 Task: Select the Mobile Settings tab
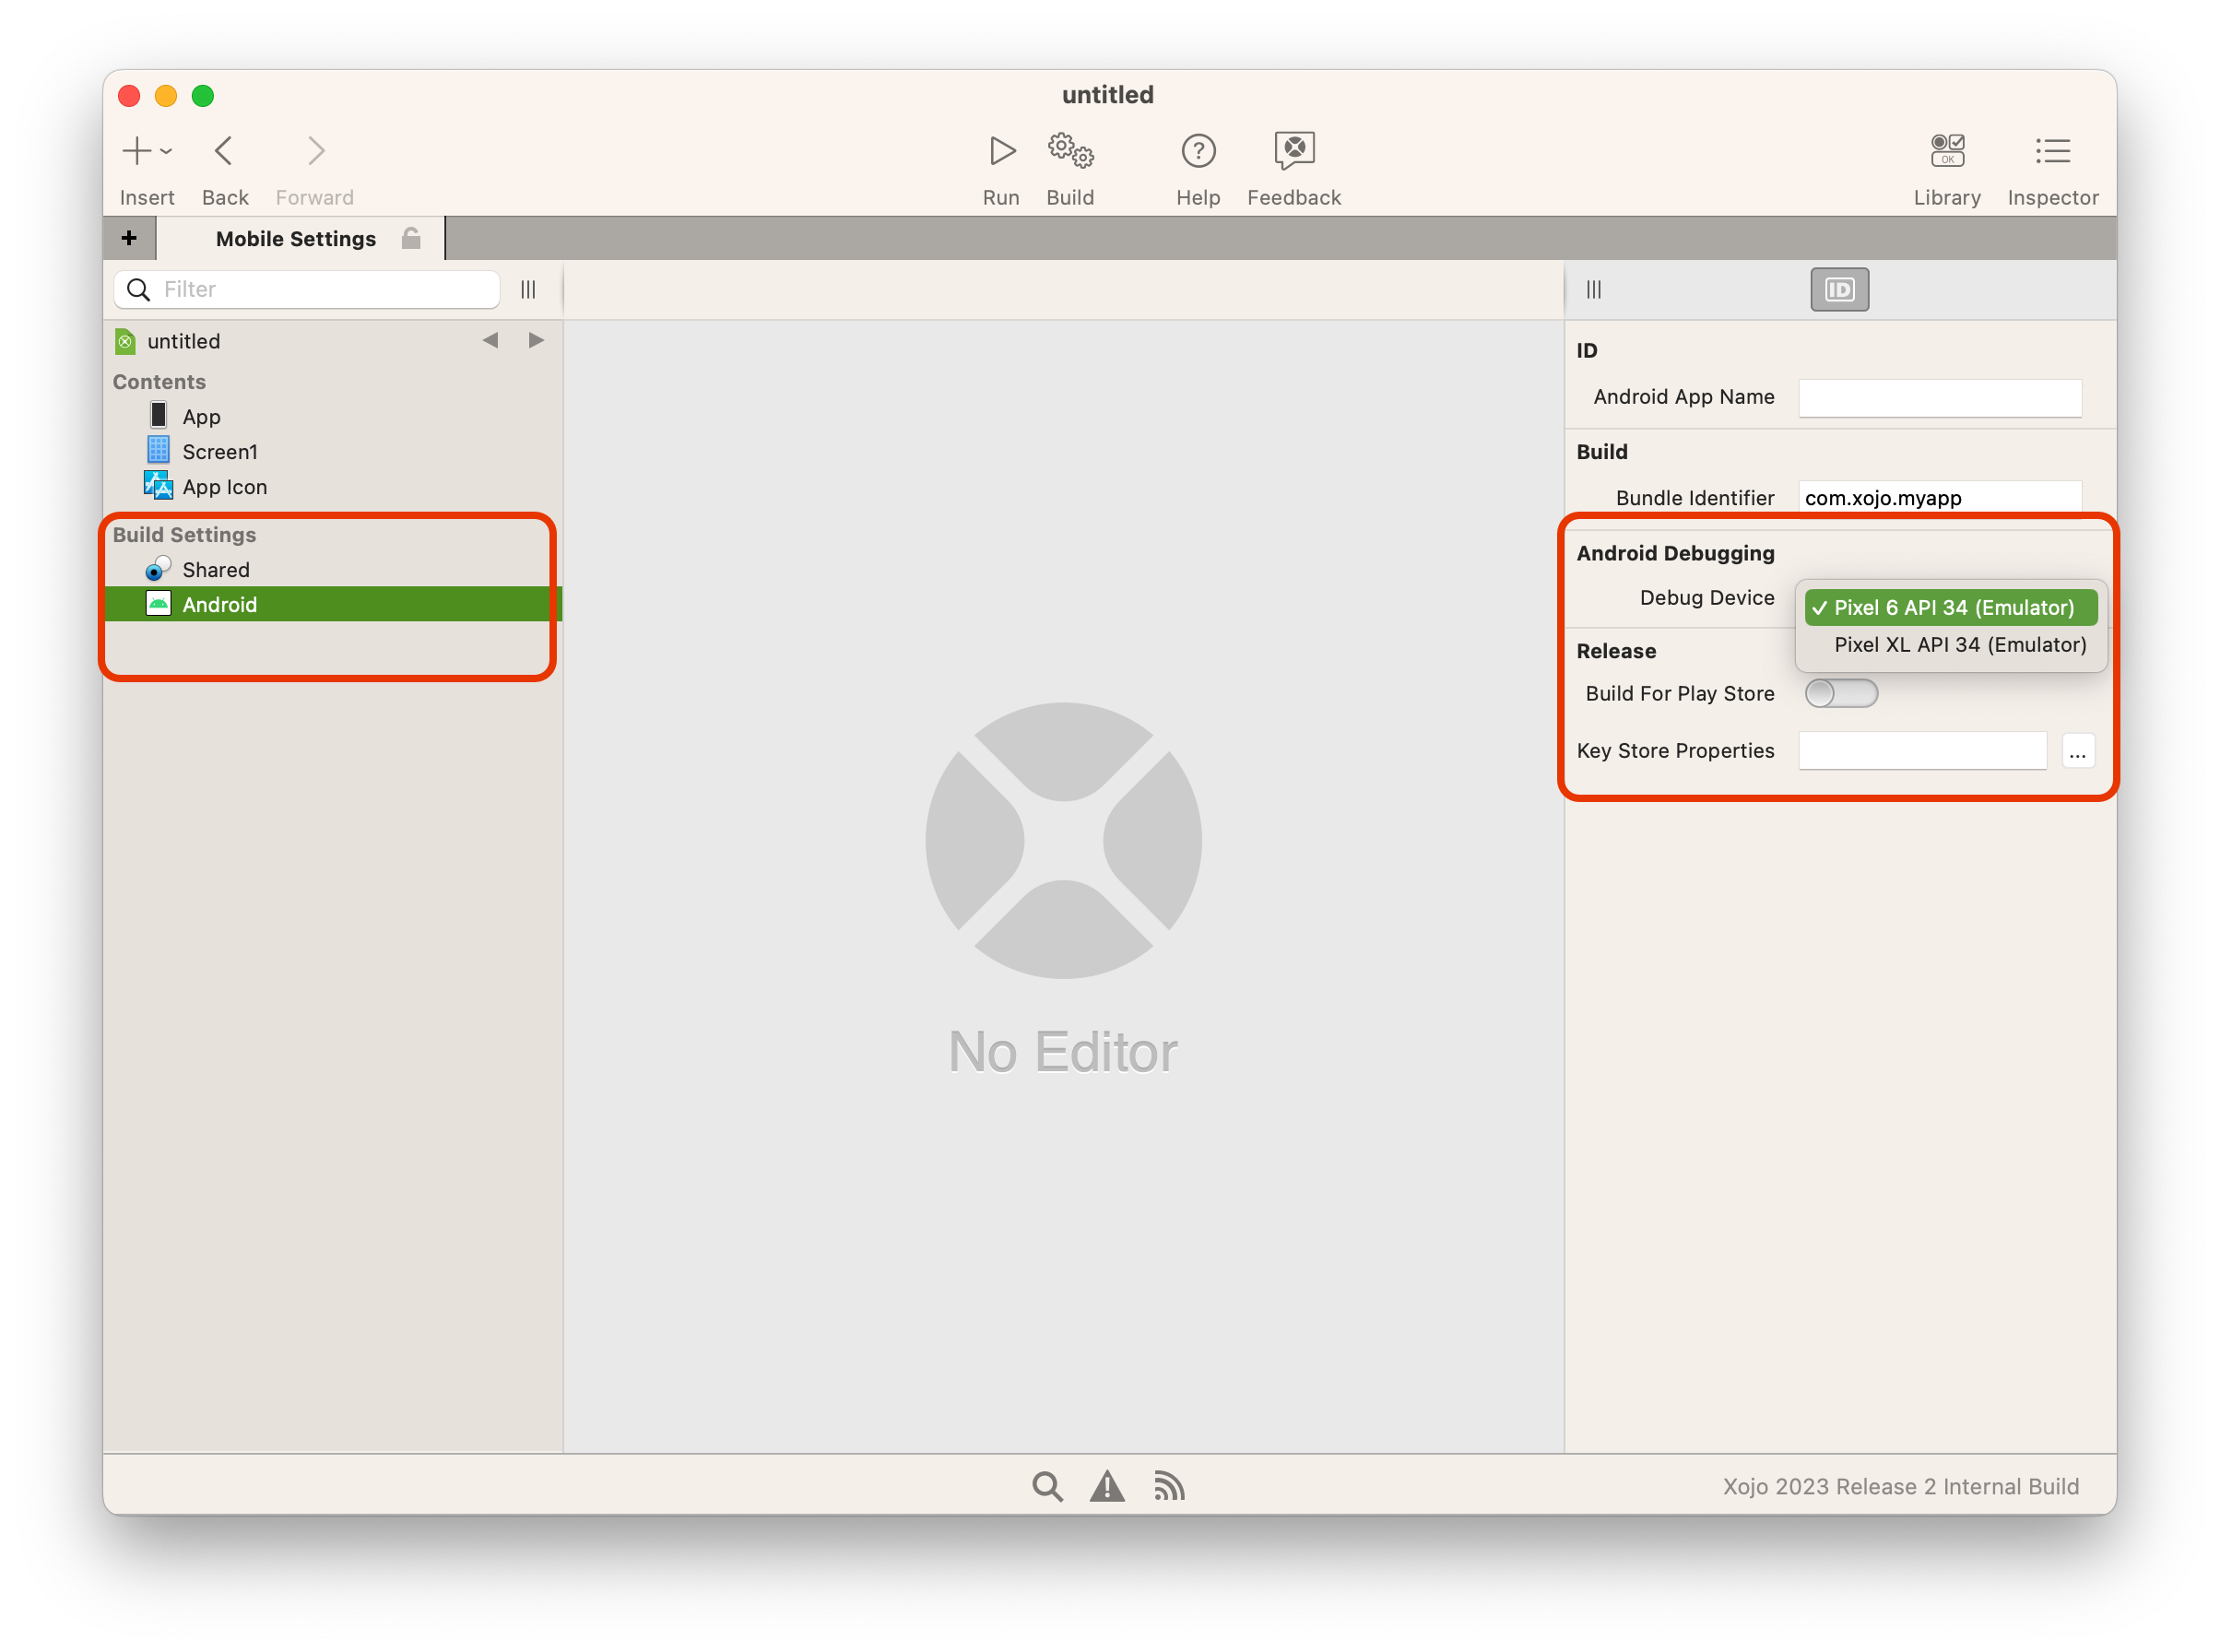tap(296, 239)
